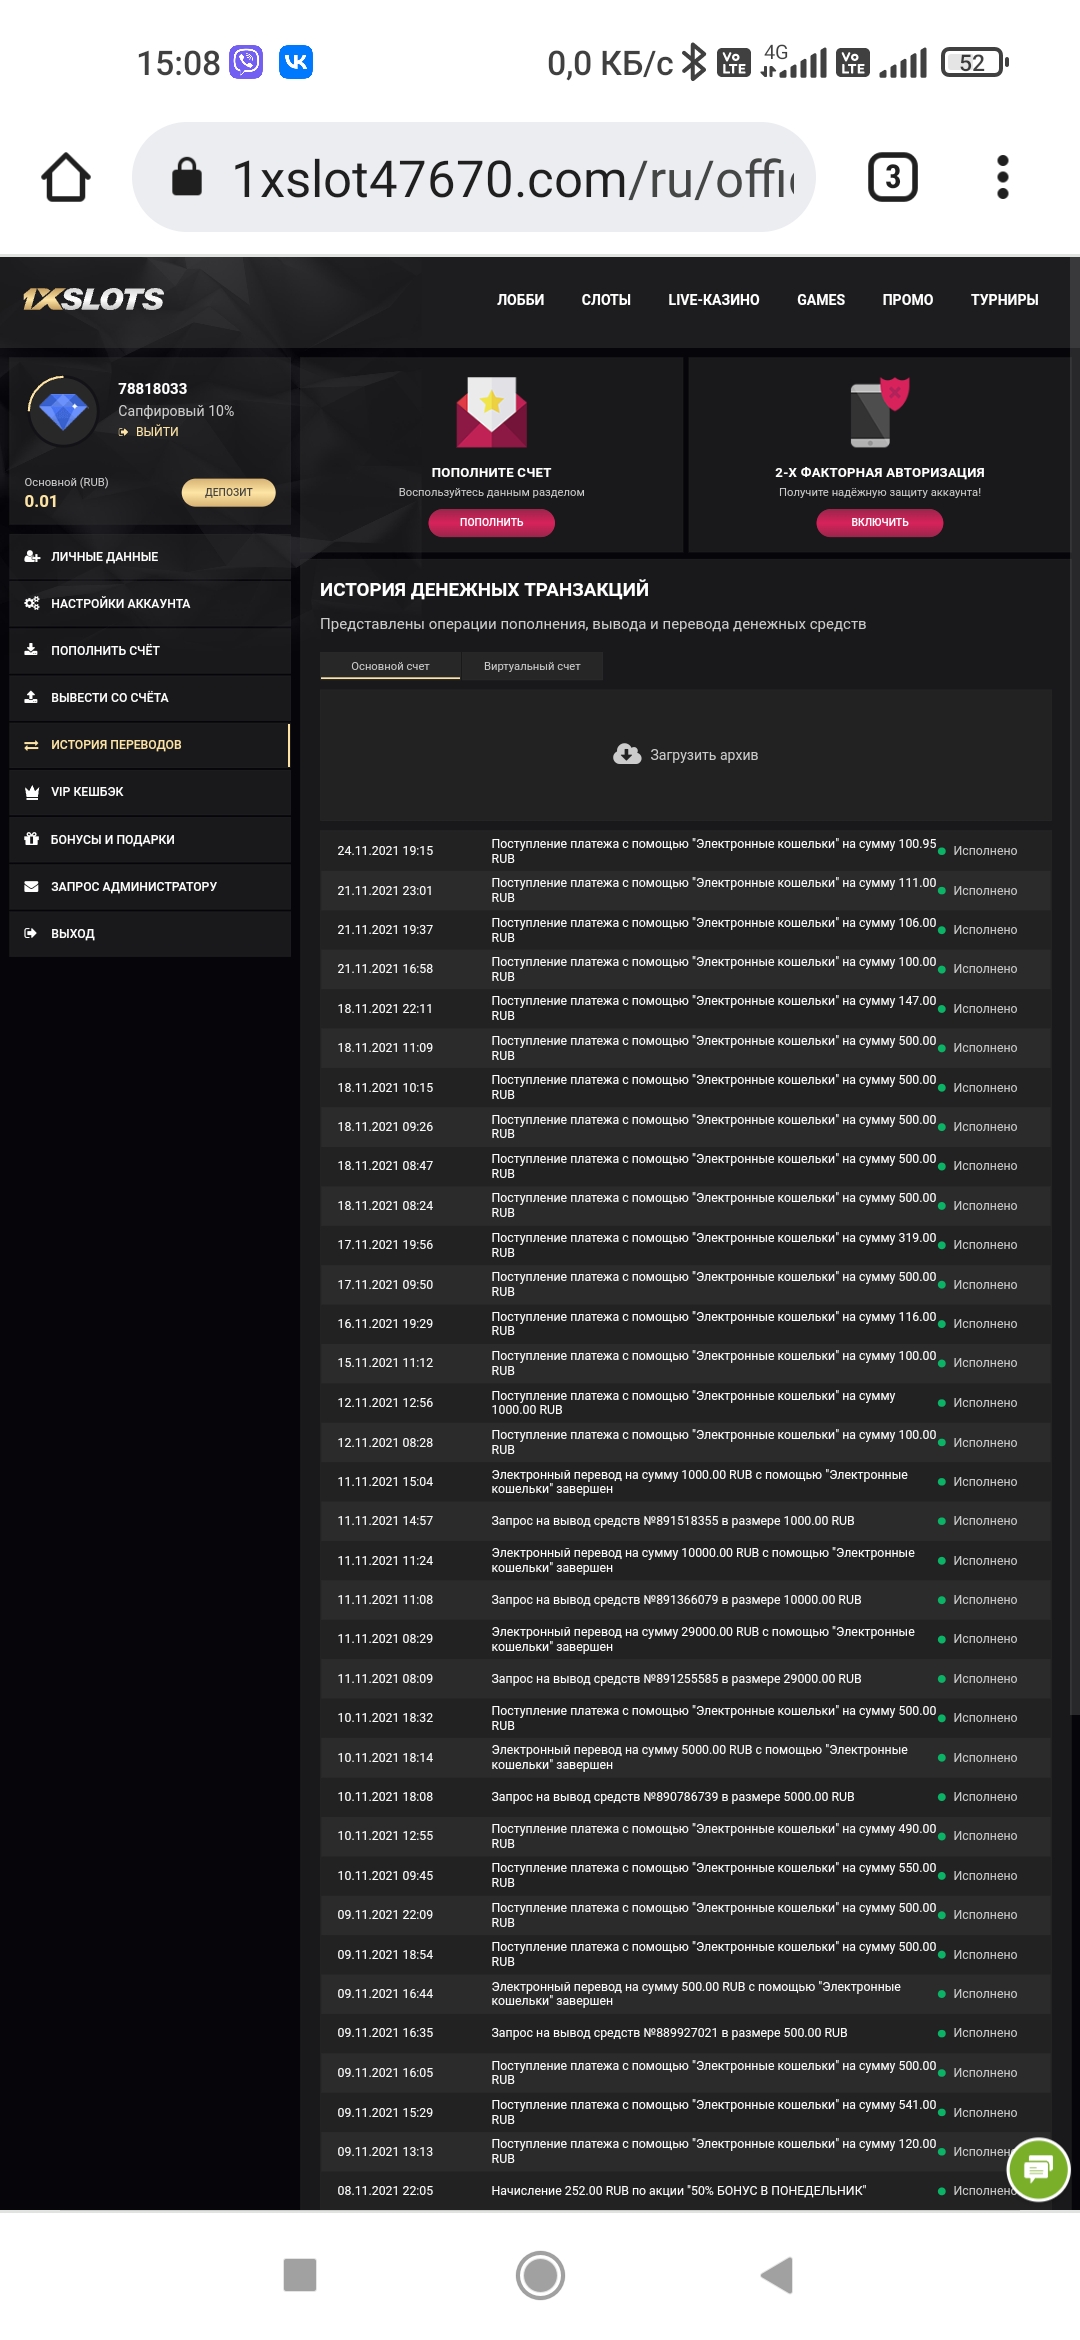1080x2340 pixels.
Task: Open LIVE-КАЗИНО in the top navigation
Action: [714, 300]
